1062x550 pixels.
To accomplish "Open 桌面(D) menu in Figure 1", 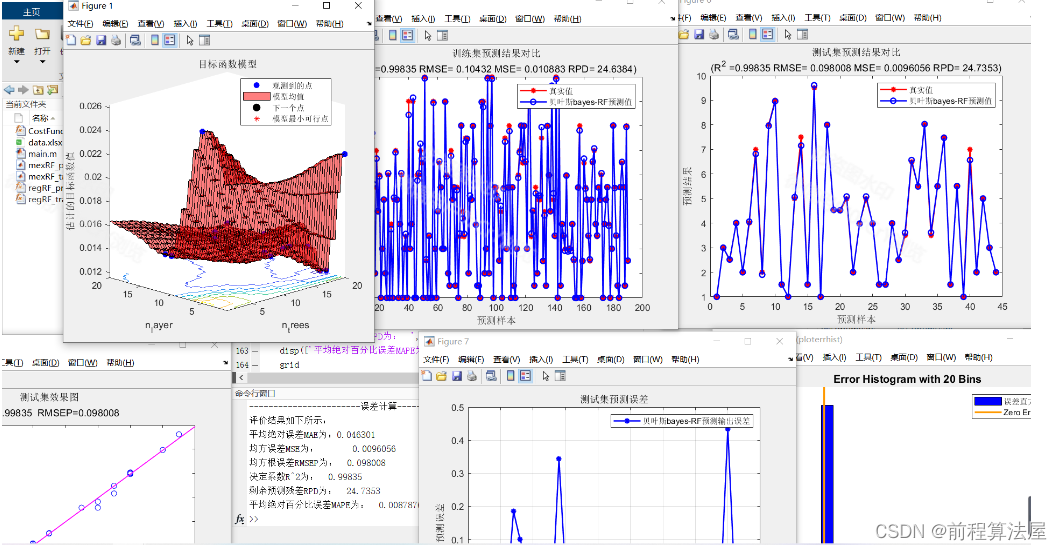I will [x=255, y=24].
